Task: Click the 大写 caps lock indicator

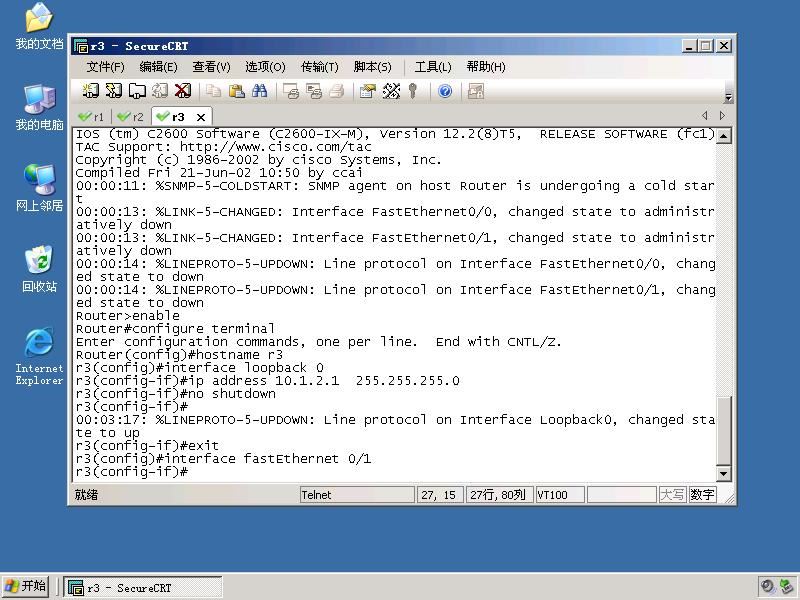Action: [x=672, y=495]
